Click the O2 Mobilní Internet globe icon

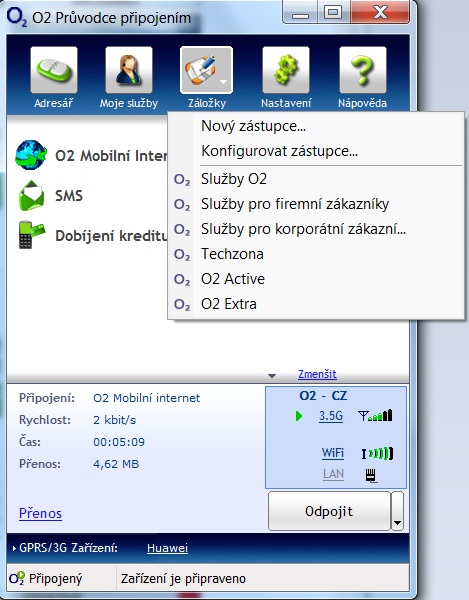coord(31,155)
